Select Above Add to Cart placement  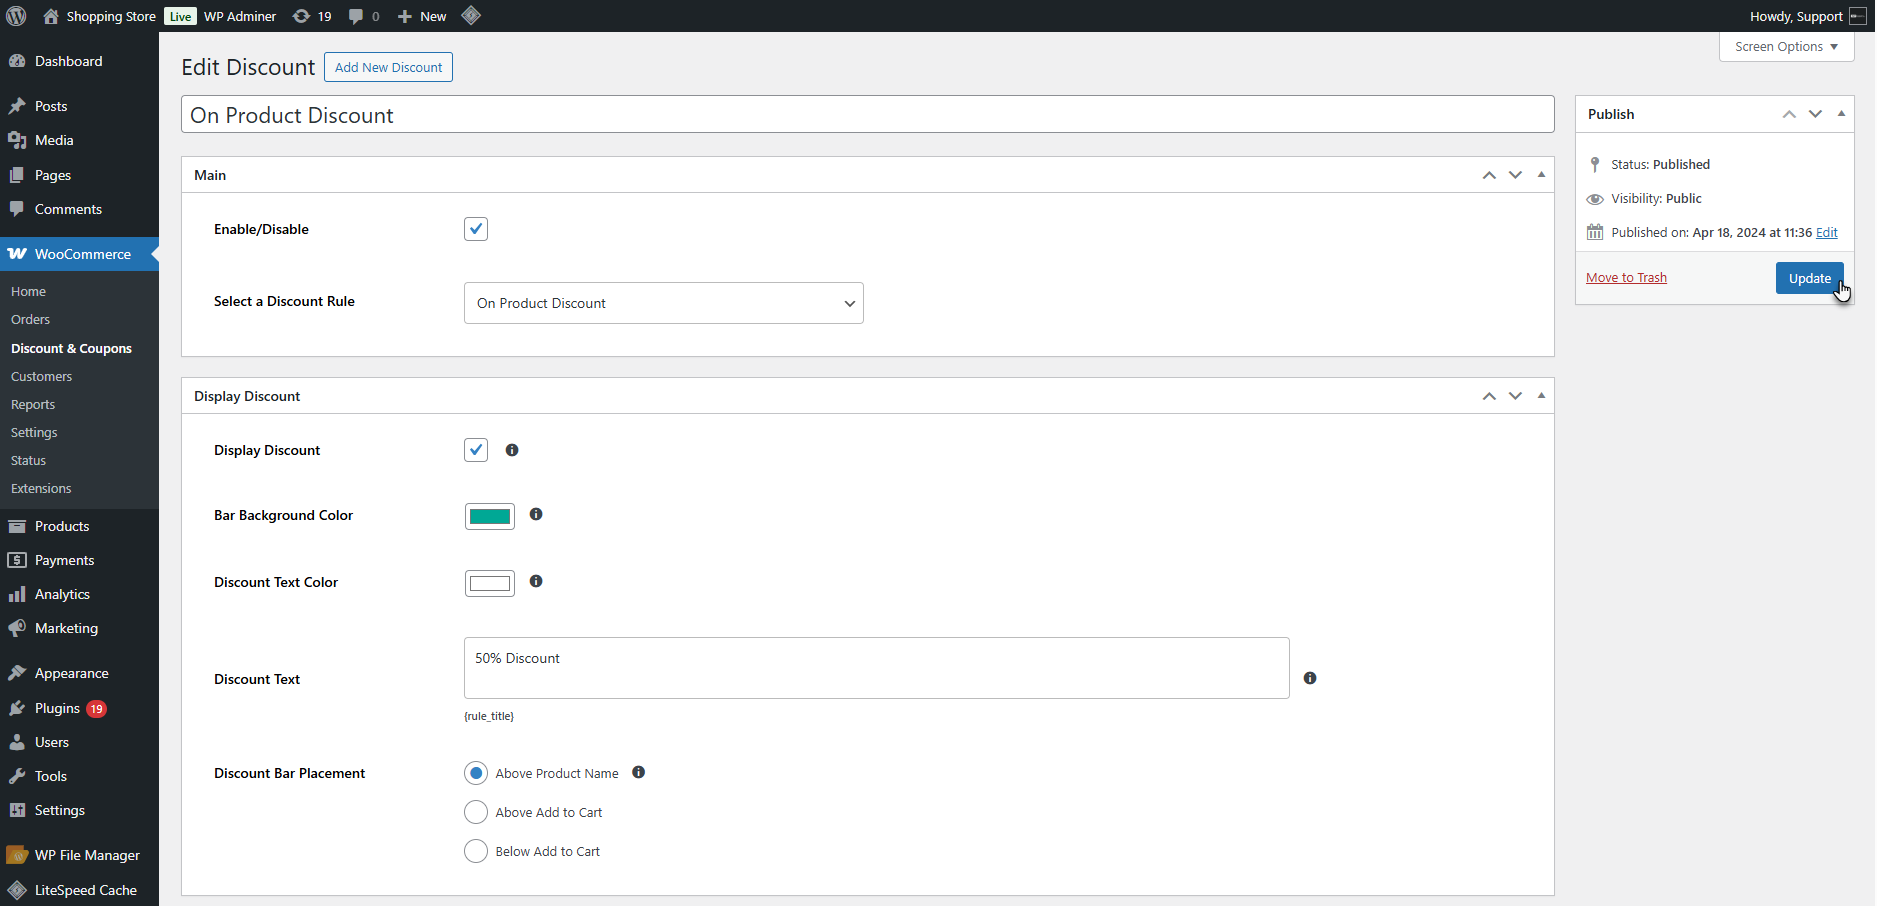[x=476, y=812]
